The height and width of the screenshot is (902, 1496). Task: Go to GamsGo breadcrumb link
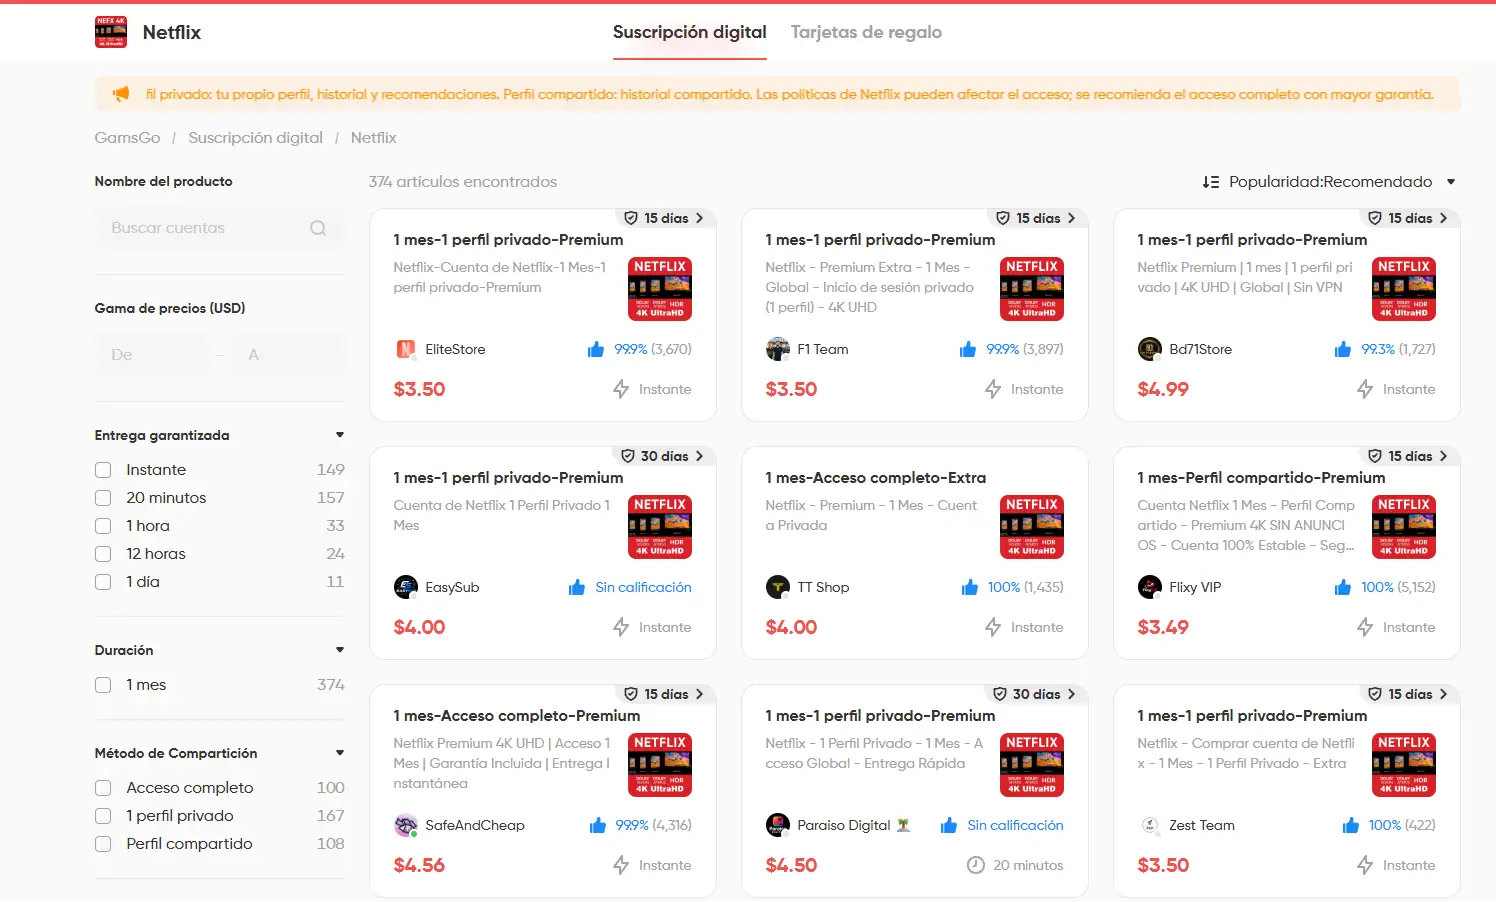pos(127,138)
